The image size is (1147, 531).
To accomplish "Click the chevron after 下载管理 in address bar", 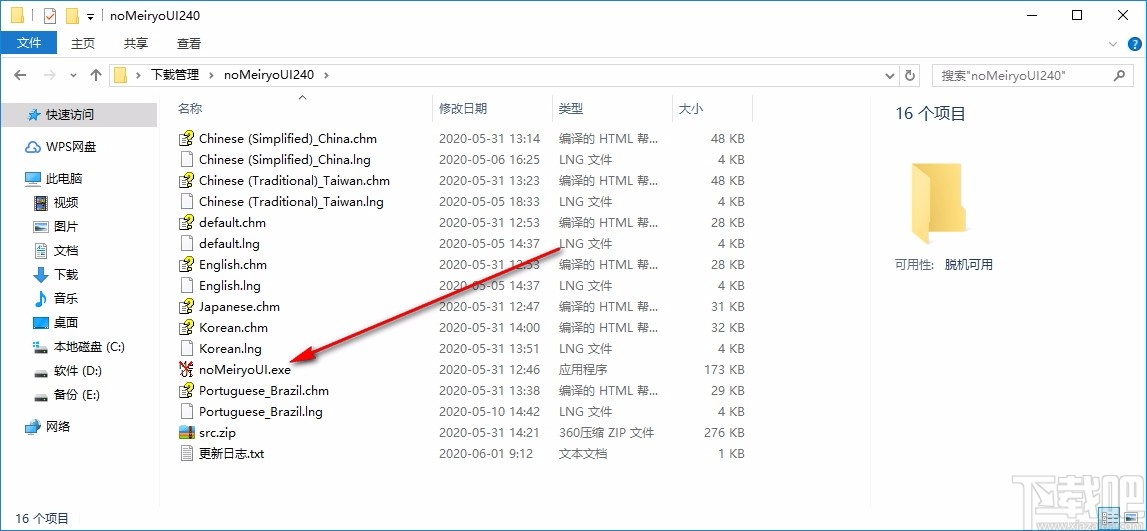I will point(212,75).
